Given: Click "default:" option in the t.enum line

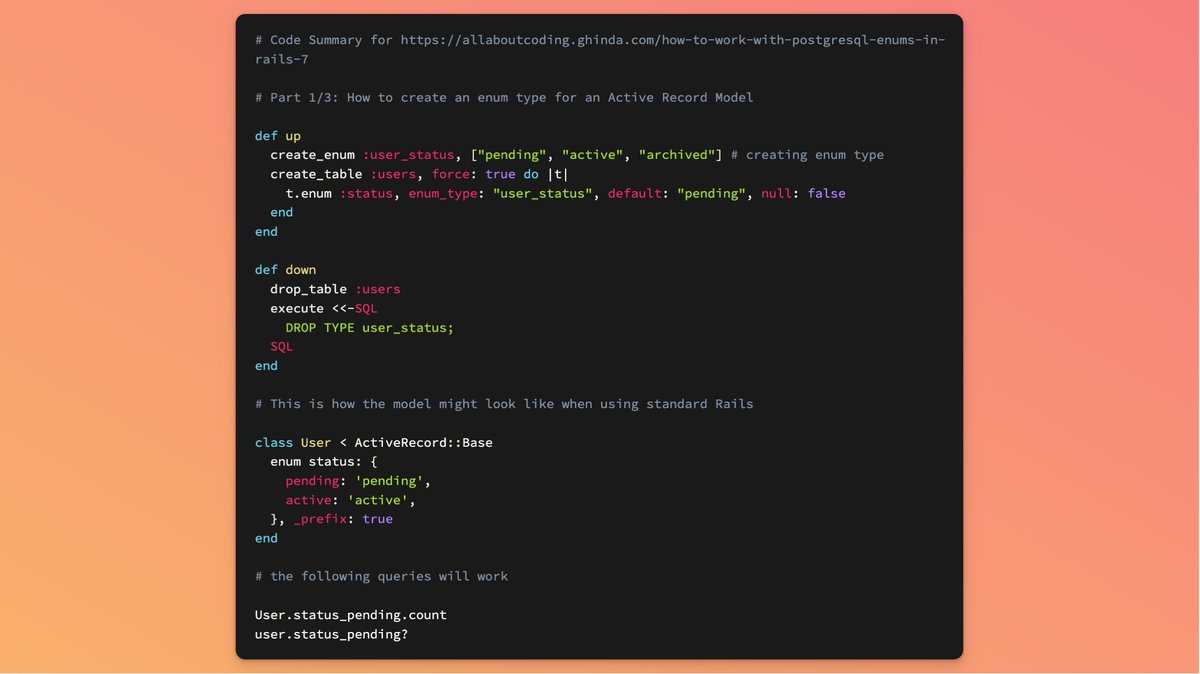Looking at the screenshot, I should pyautogui.click(x=638, y=193).
